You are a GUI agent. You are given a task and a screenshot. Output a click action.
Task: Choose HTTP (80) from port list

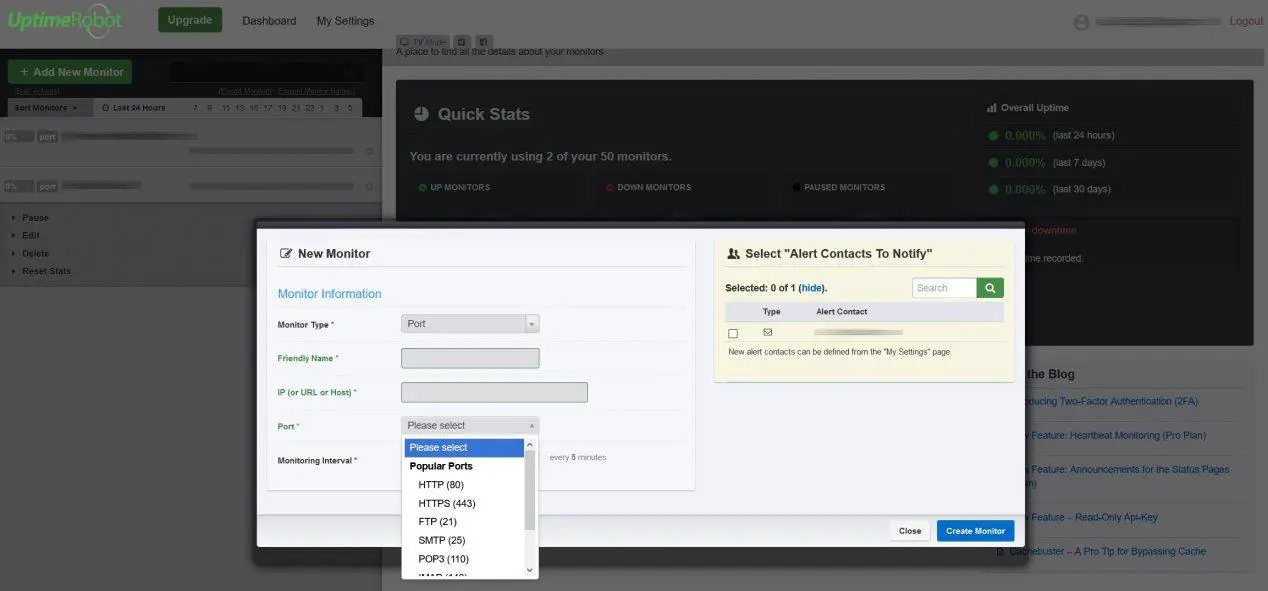440,485
